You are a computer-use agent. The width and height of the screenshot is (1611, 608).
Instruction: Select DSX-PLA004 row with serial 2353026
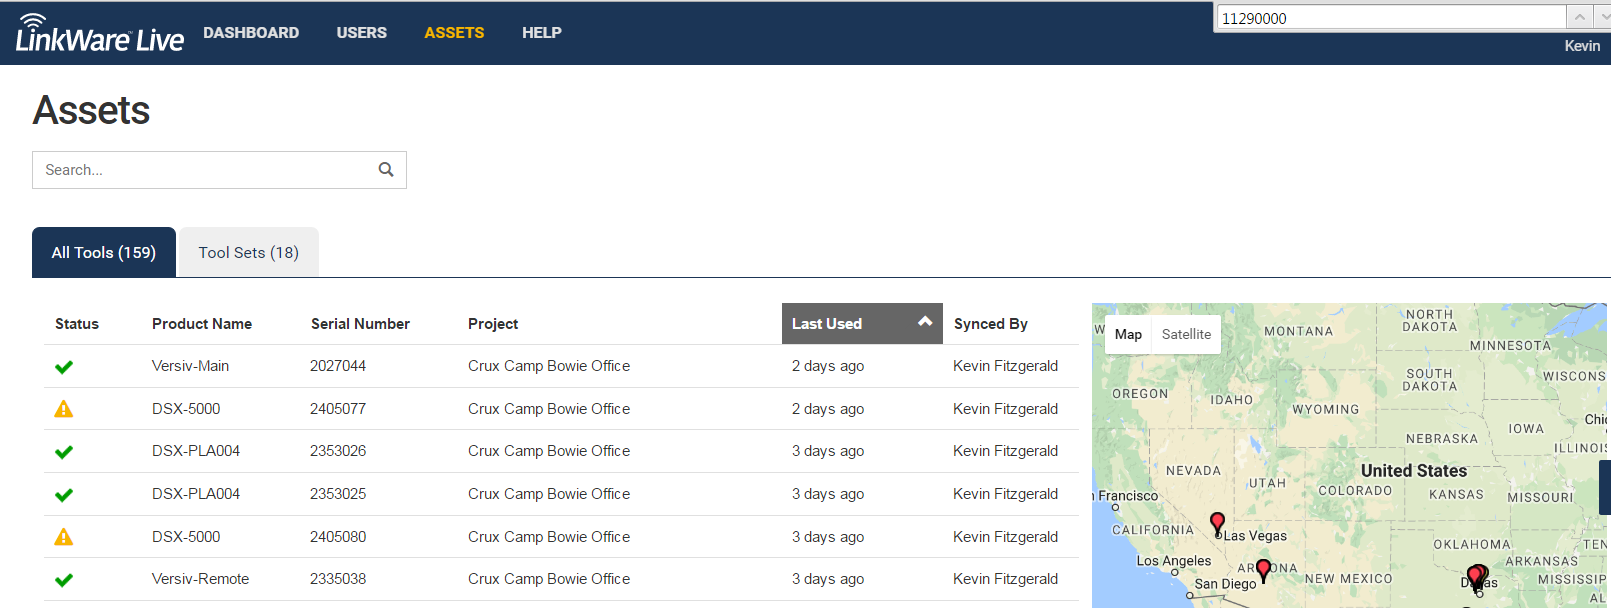point(561,451)
